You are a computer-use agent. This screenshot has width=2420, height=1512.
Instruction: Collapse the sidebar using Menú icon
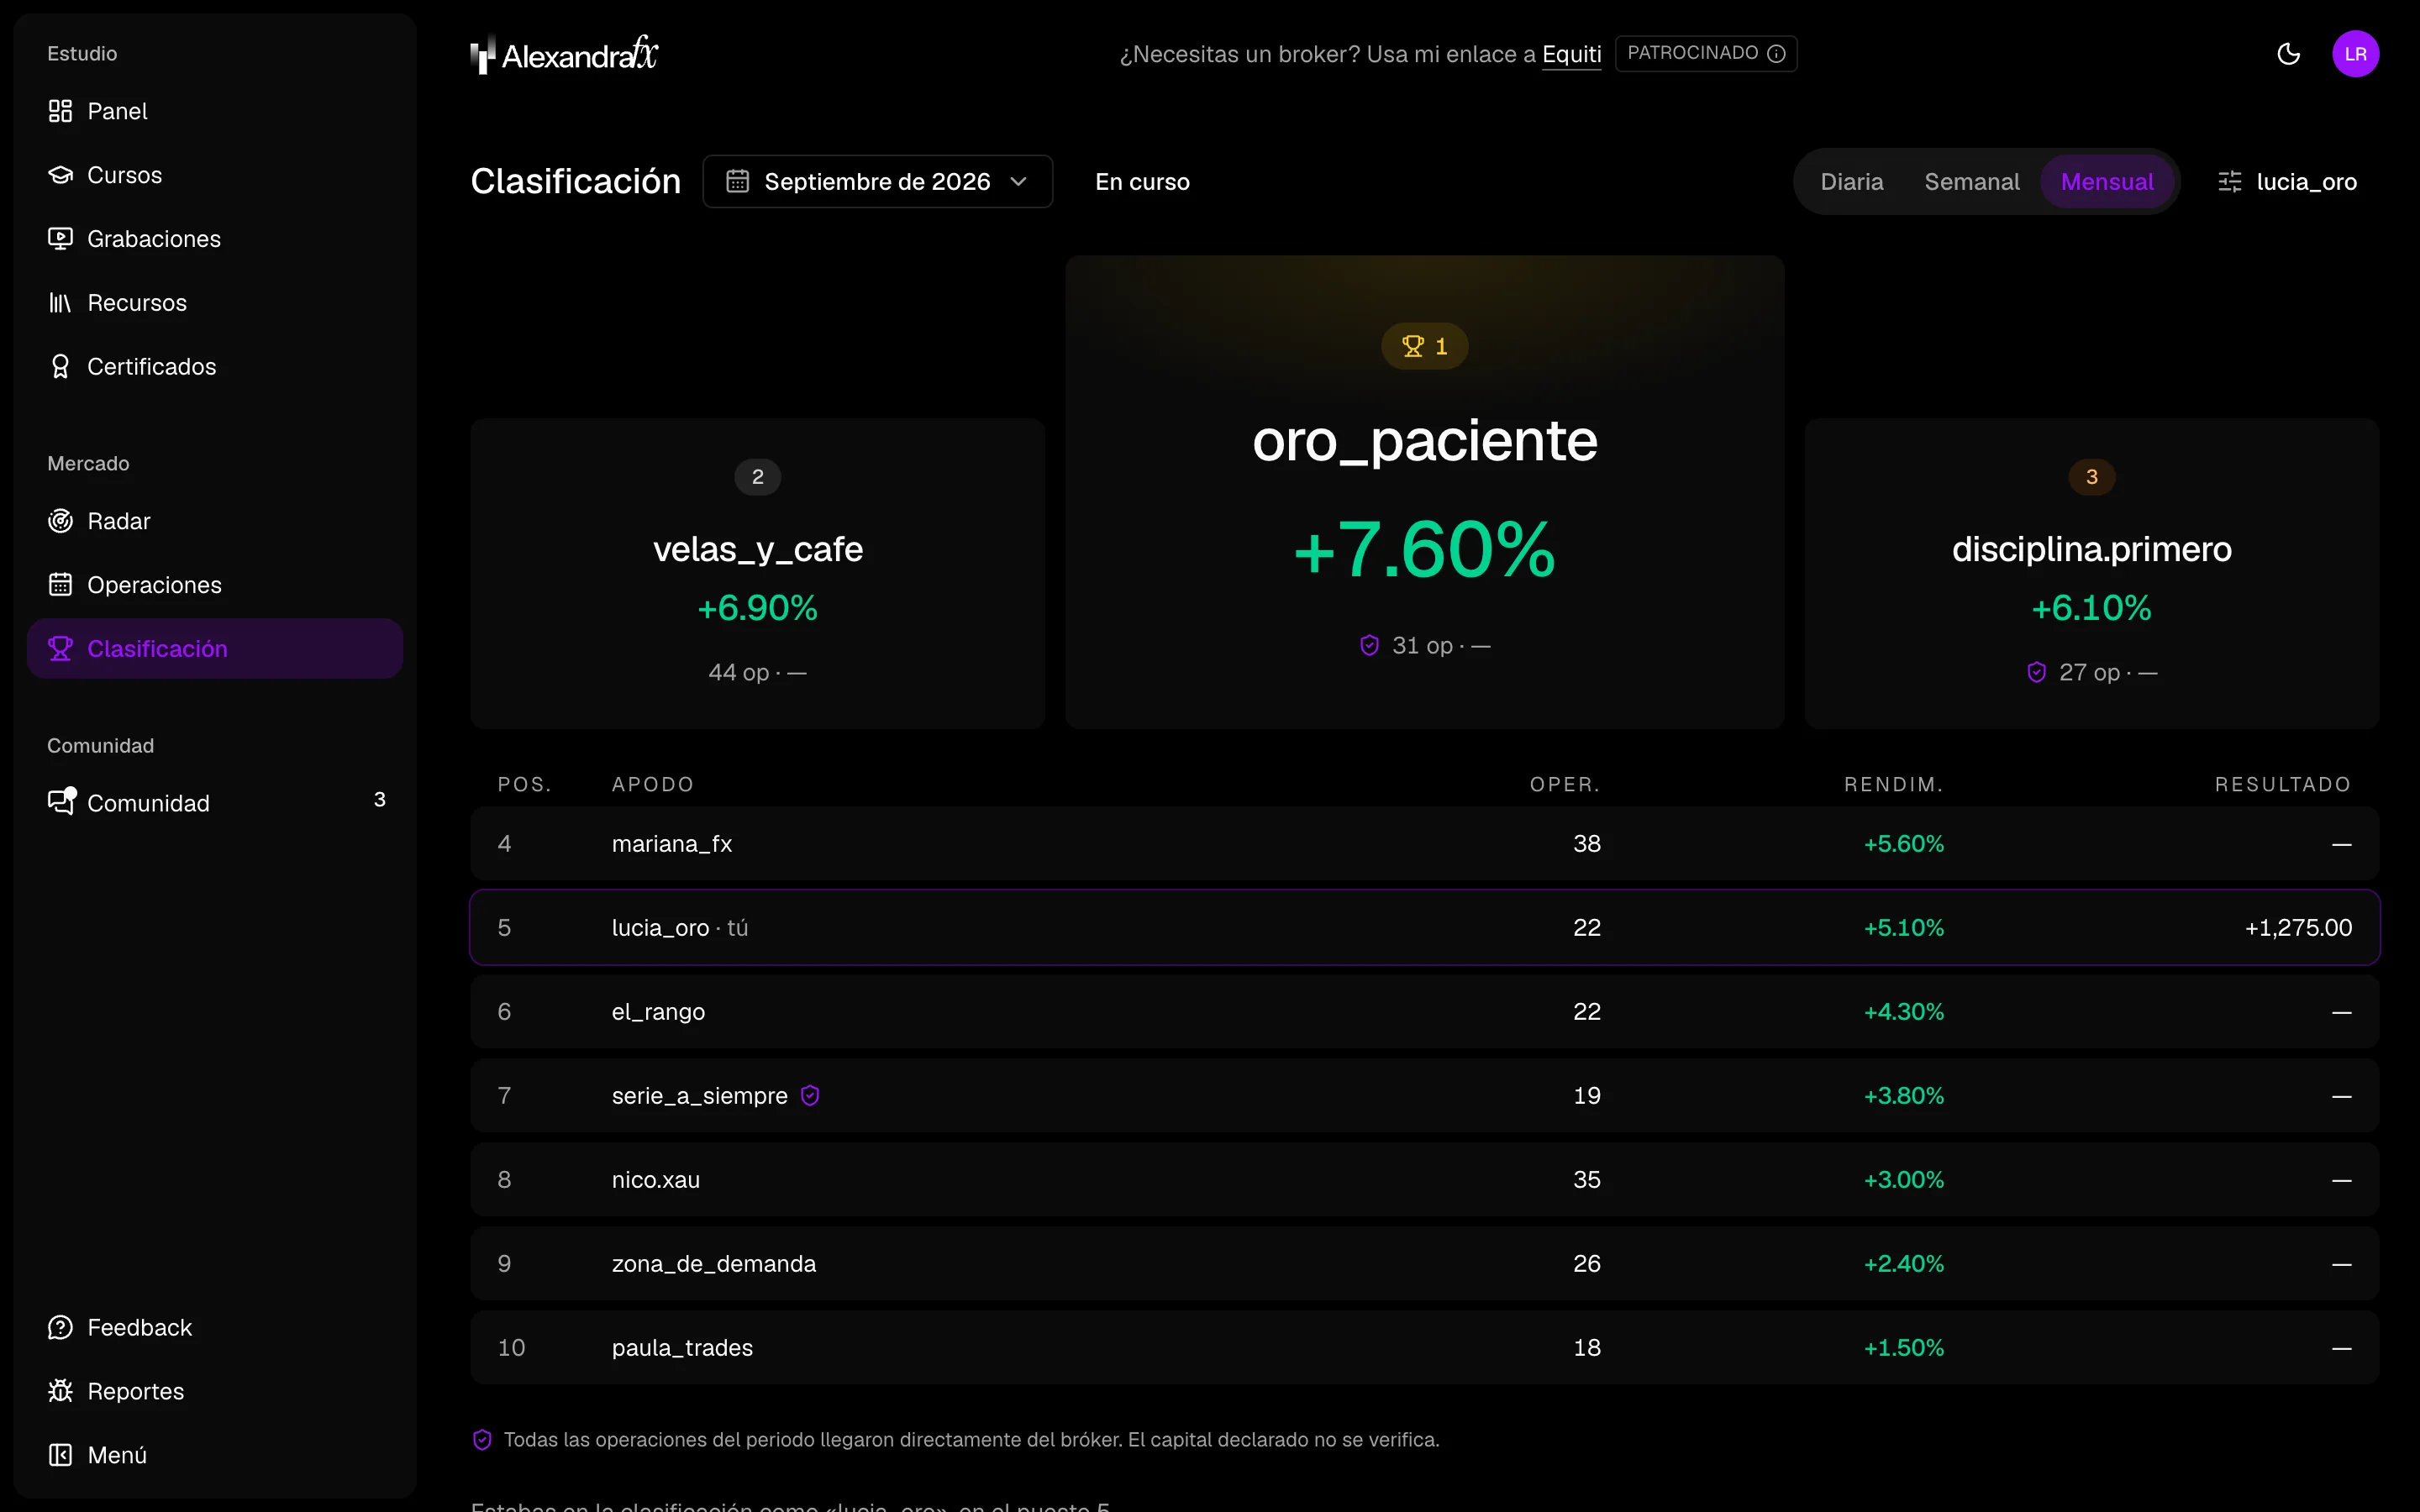(x=61, y=1455)
